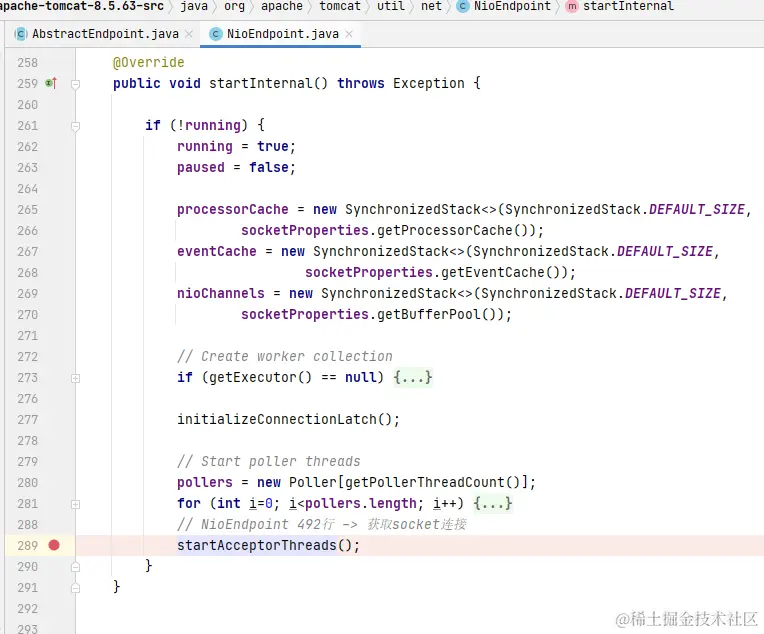
Task: Open the 'apache' breadcrumb folder
Action: [x=282, y=6]
